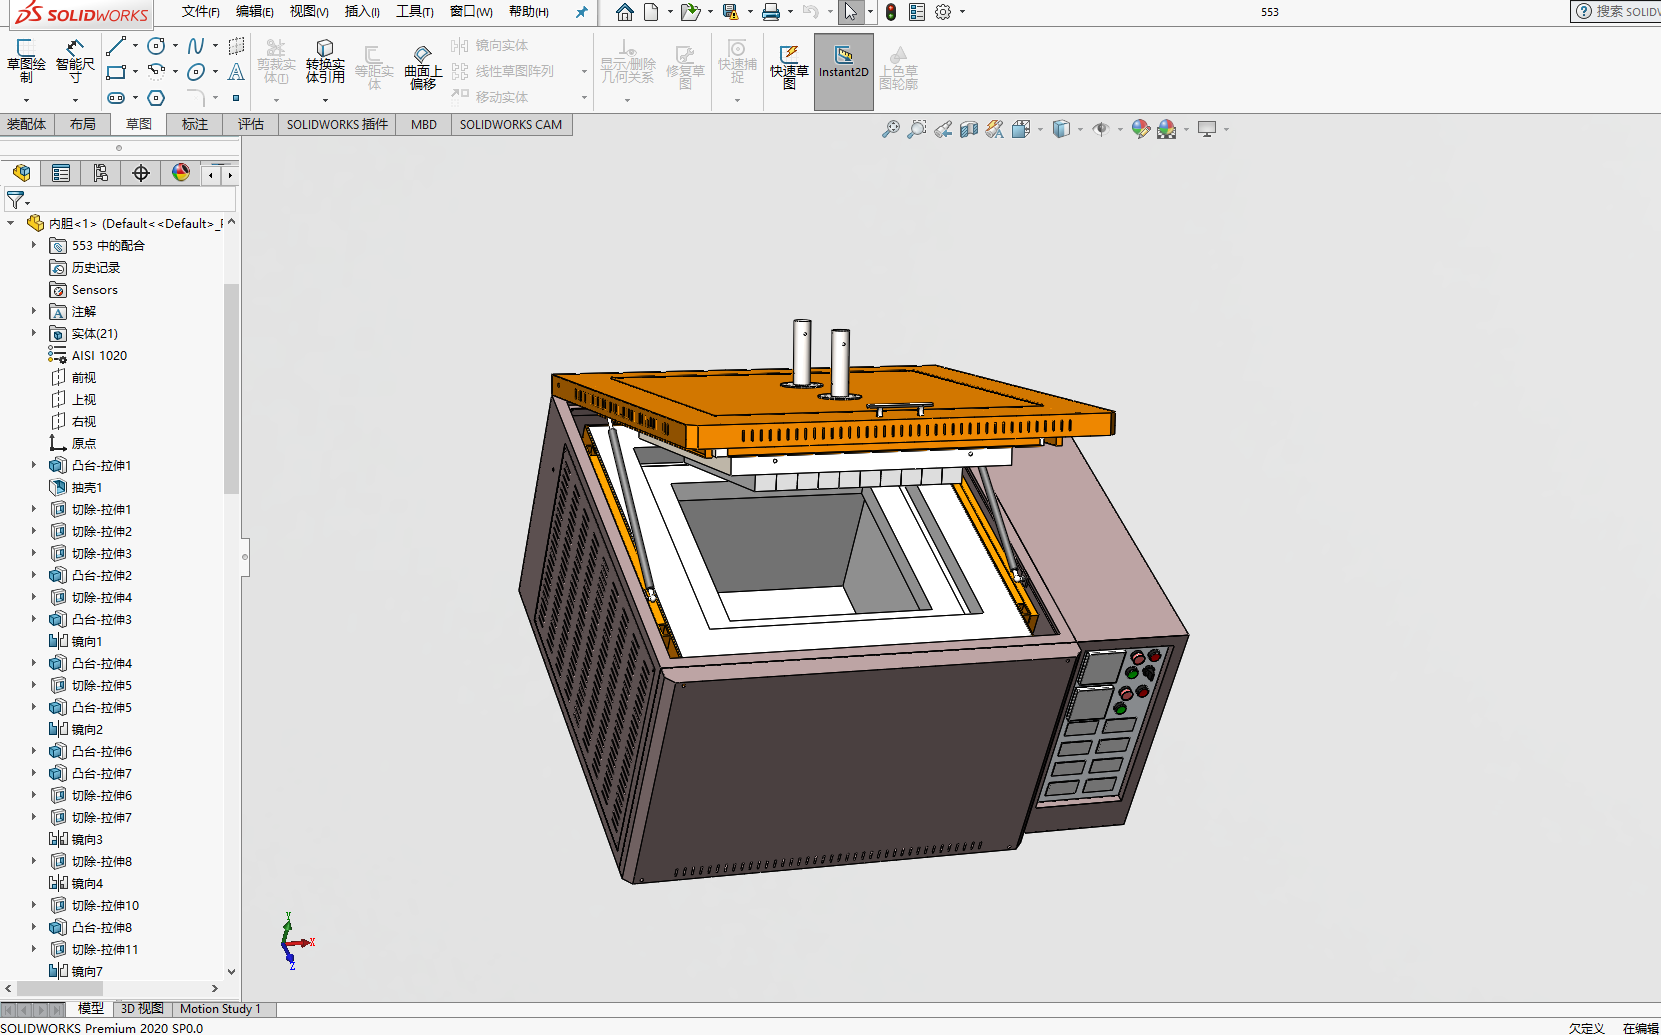Switch to the 评估 ribbon tab

pyautogui.click(x=250, y=124)
